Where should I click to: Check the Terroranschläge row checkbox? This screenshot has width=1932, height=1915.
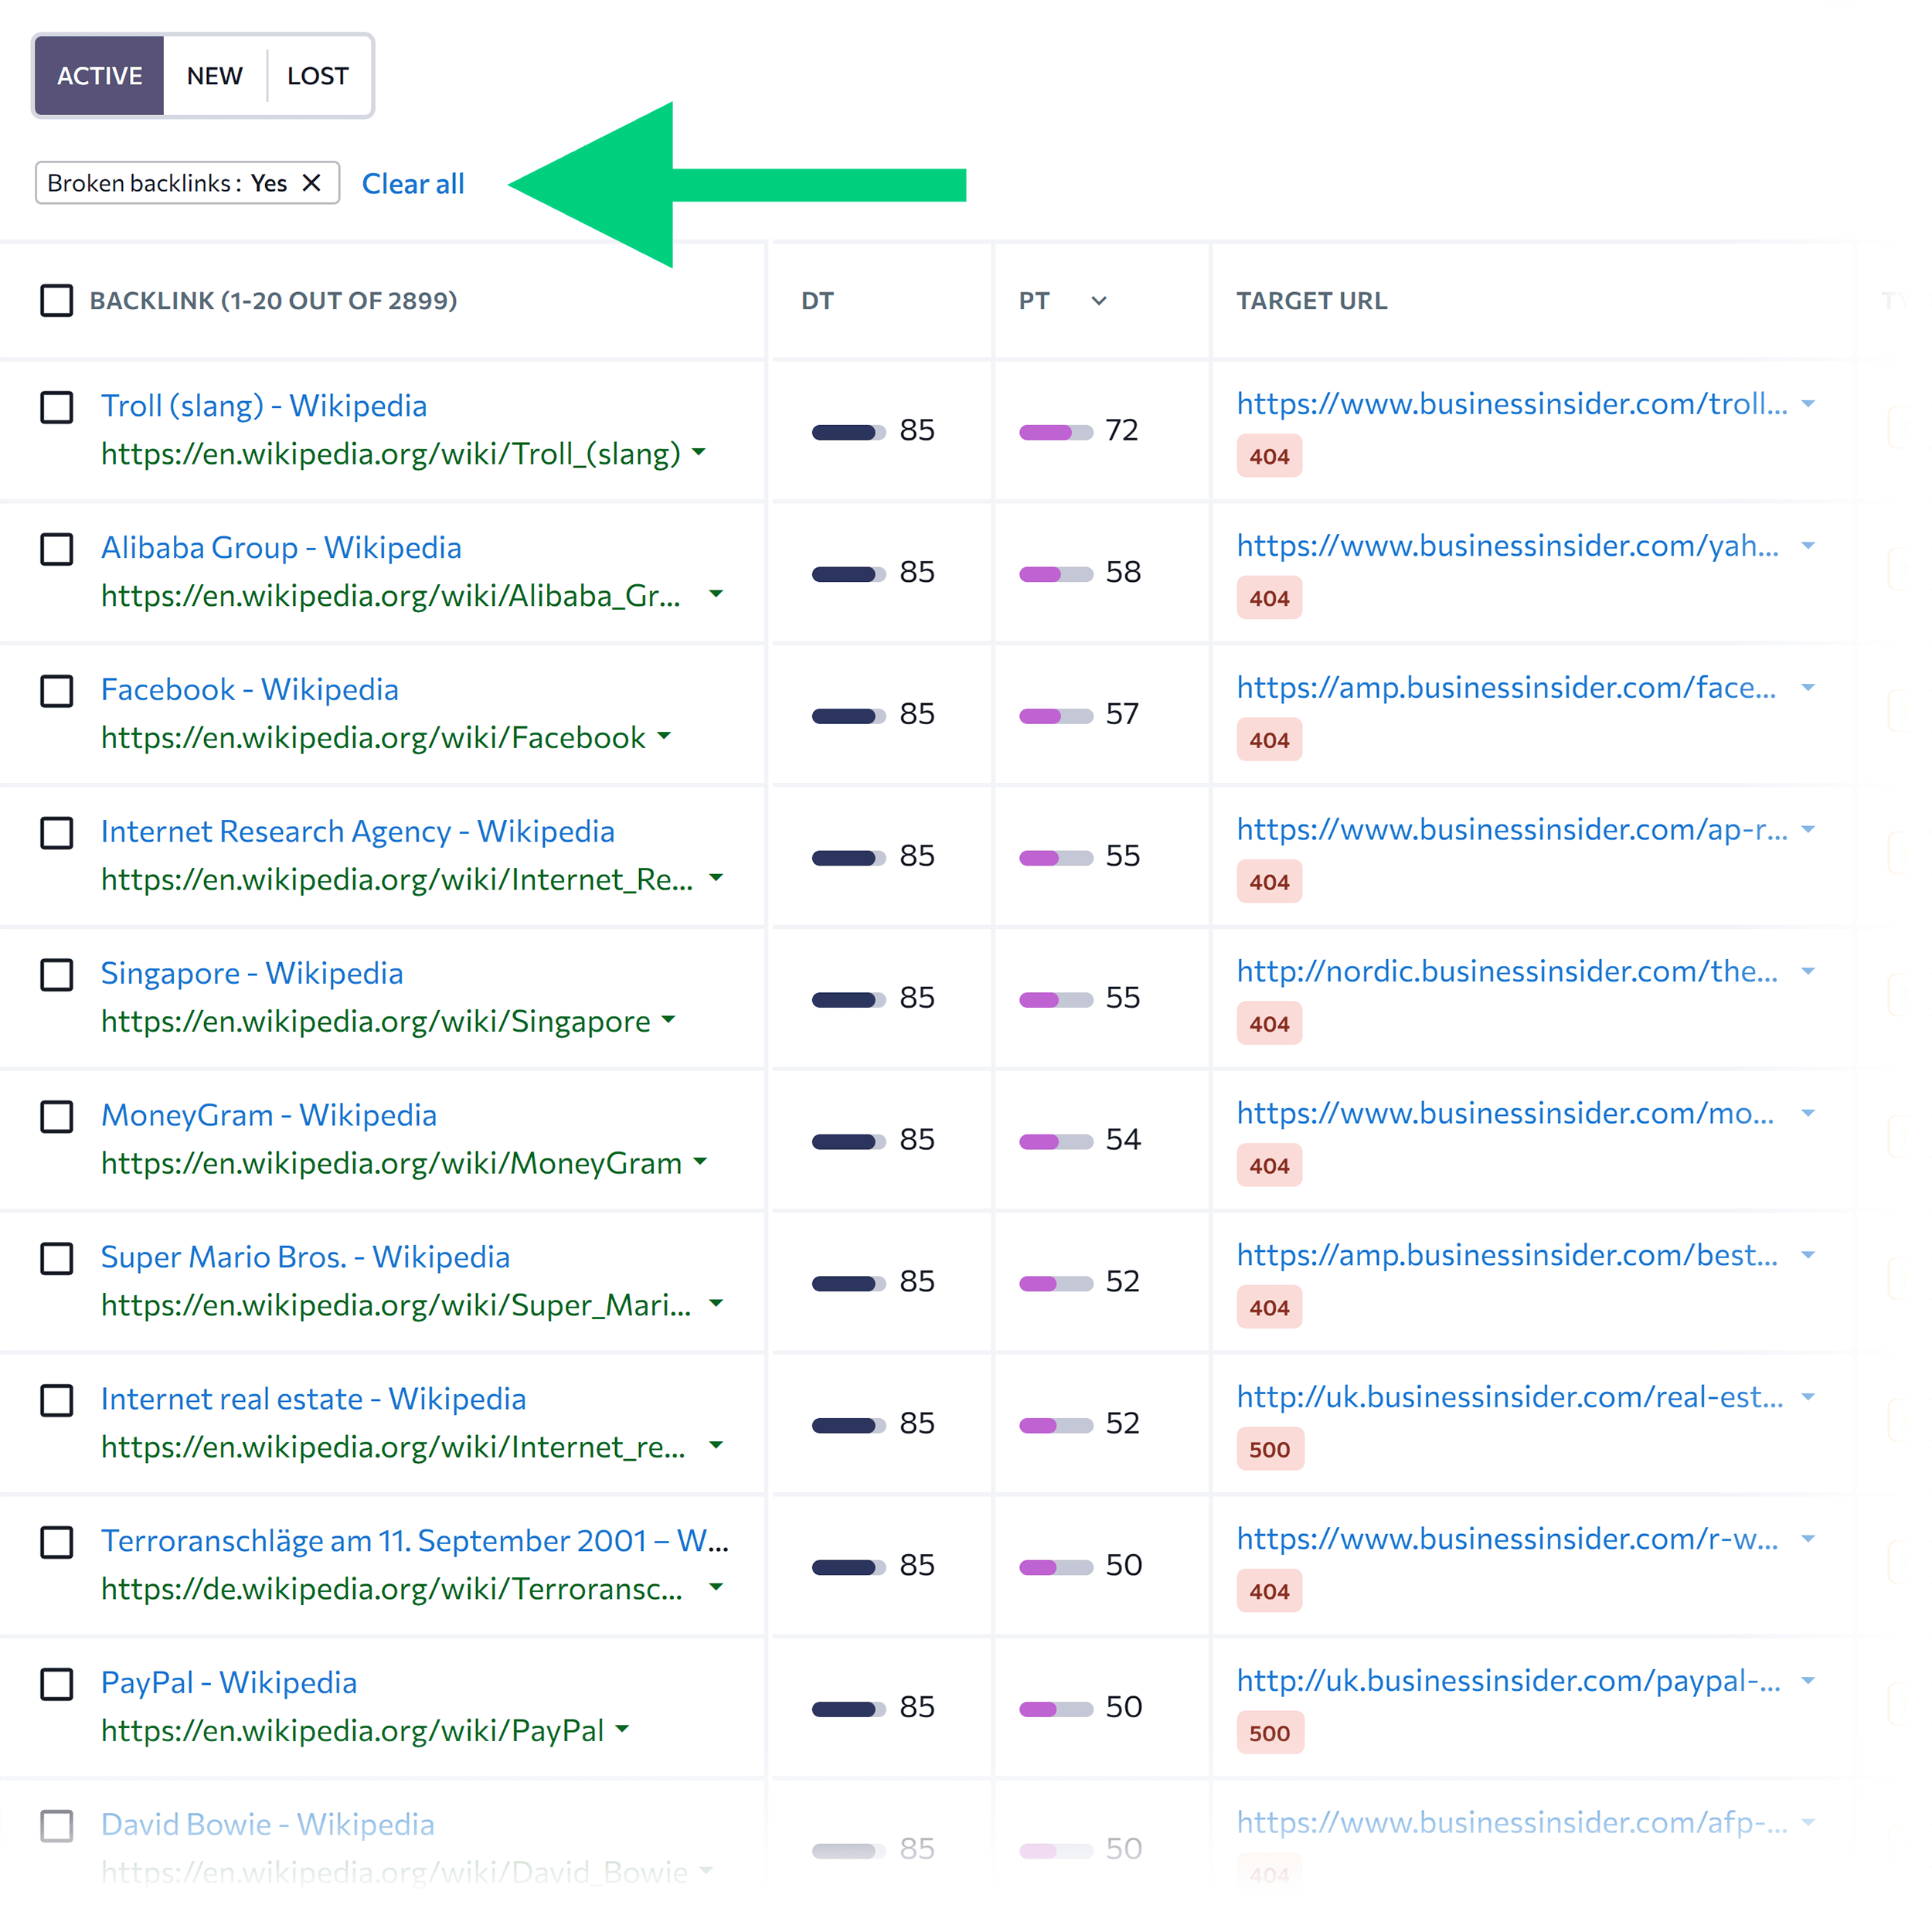(x=57, y=1542)
